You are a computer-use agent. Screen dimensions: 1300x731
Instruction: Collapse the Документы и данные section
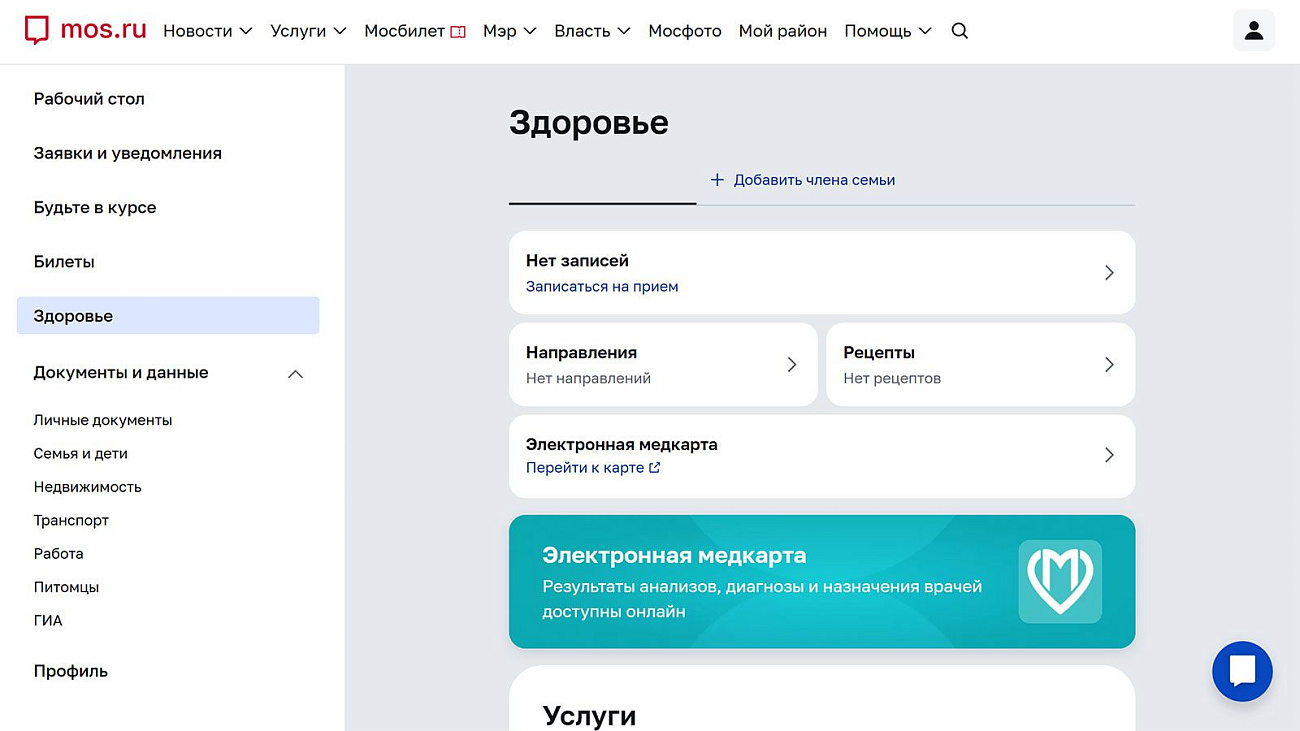coord(295,373)
